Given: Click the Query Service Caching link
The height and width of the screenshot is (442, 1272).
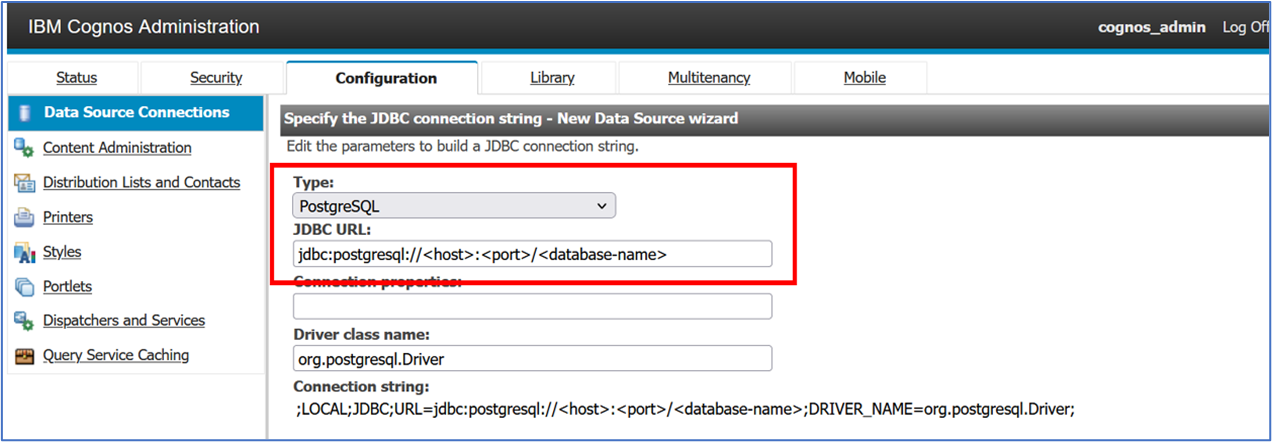Looking at the screenshot, I should tap(116, 356).
